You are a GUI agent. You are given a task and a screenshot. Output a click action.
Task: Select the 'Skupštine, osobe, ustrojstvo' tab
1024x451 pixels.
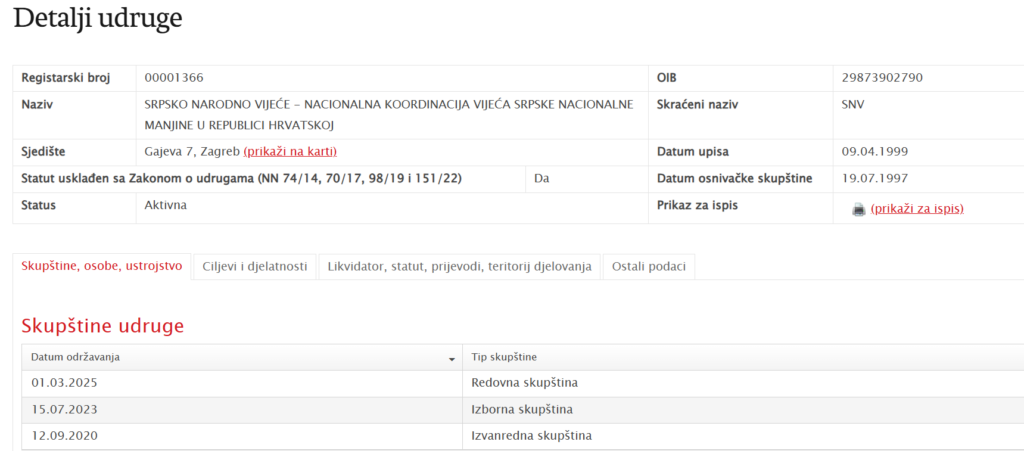point(102,266)
